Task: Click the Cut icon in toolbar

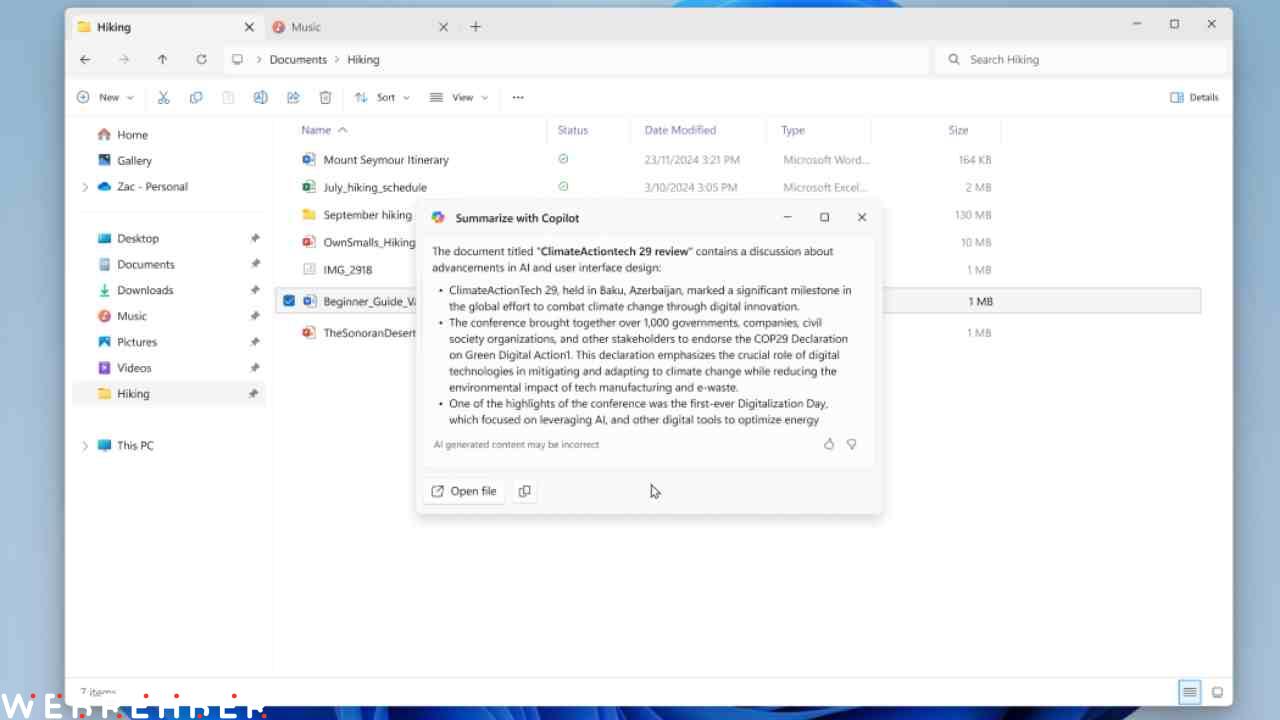Action: 164,97
